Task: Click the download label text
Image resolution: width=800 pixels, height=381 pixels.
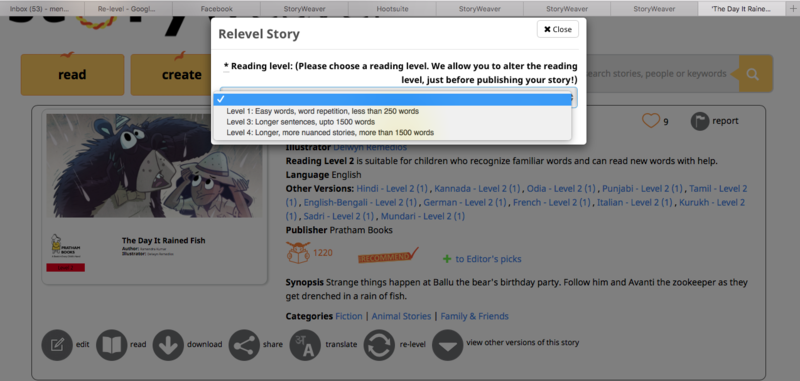Action: (205, 344)
